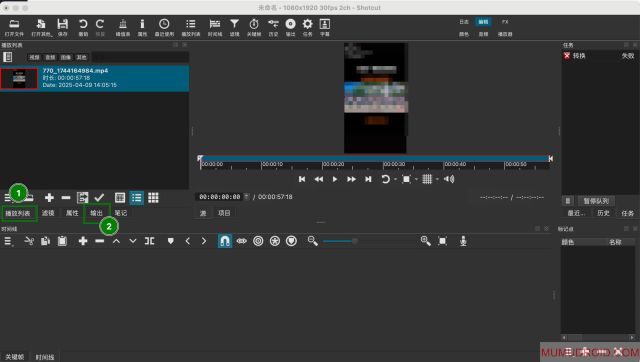This screenshot has height=362, width=640.
Task: Click the Redo arrow in the main toolbar
Action: [x=100, y=24]
